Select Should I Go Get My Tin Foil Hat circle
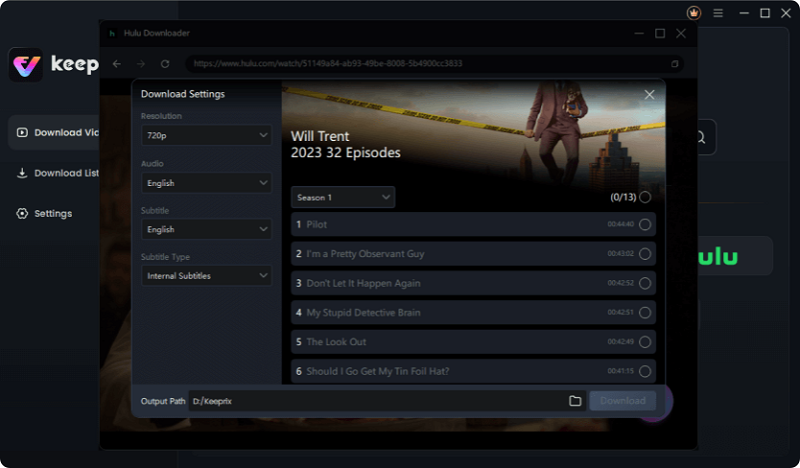This screenshot has height=468, width=800. [645, 371]
